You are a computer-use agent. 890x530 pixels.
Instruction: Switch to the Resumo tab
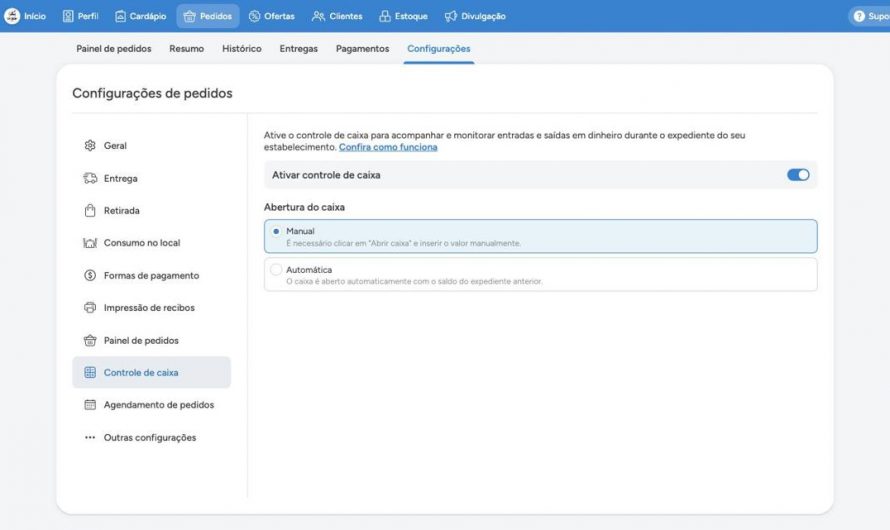coord(186,49)
